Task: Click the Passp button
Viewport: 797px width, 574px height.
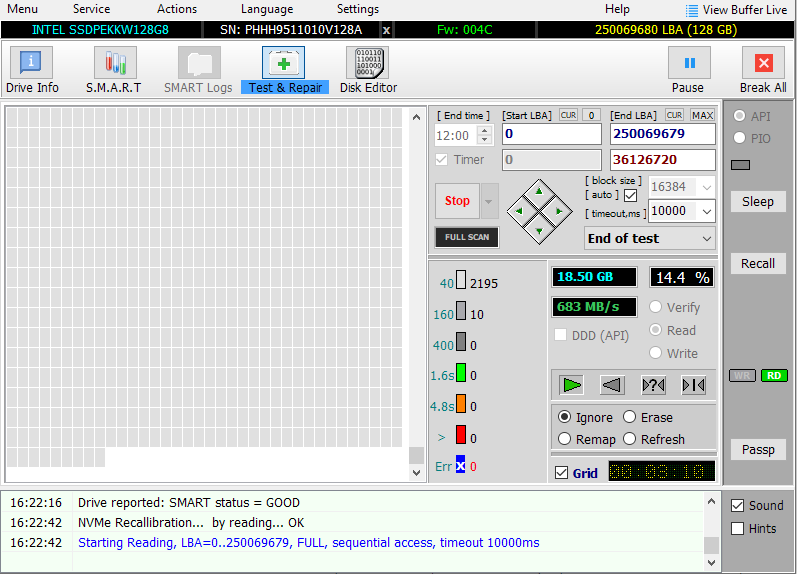Action: click(758, 449)
